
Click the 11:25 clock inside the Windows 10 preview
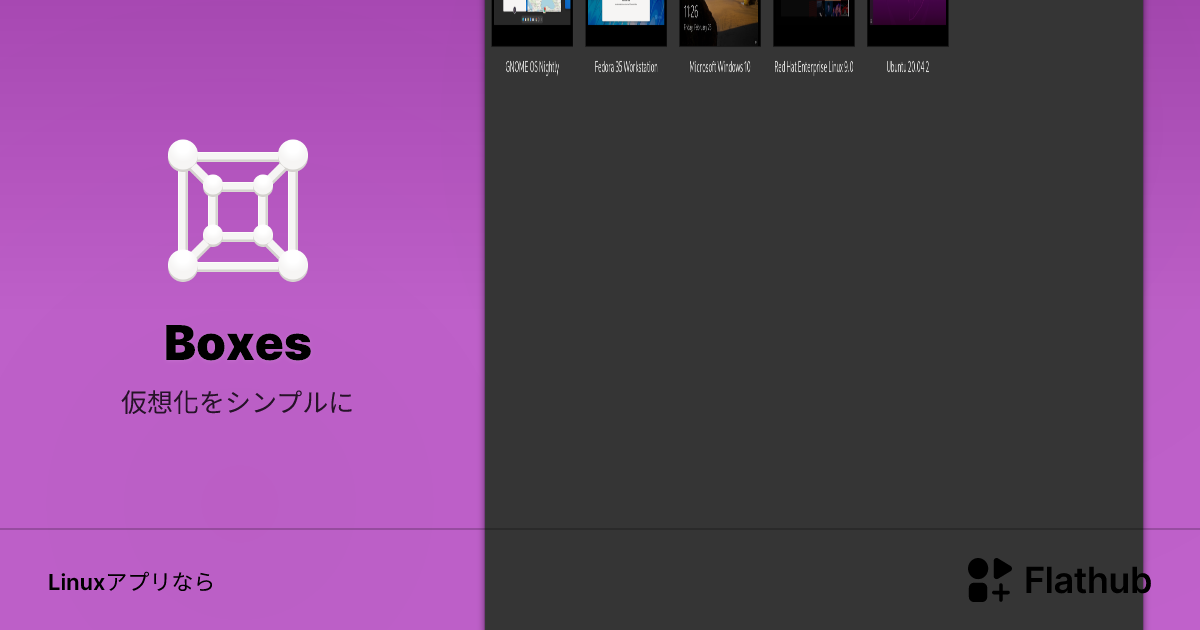tap(691, 12)
